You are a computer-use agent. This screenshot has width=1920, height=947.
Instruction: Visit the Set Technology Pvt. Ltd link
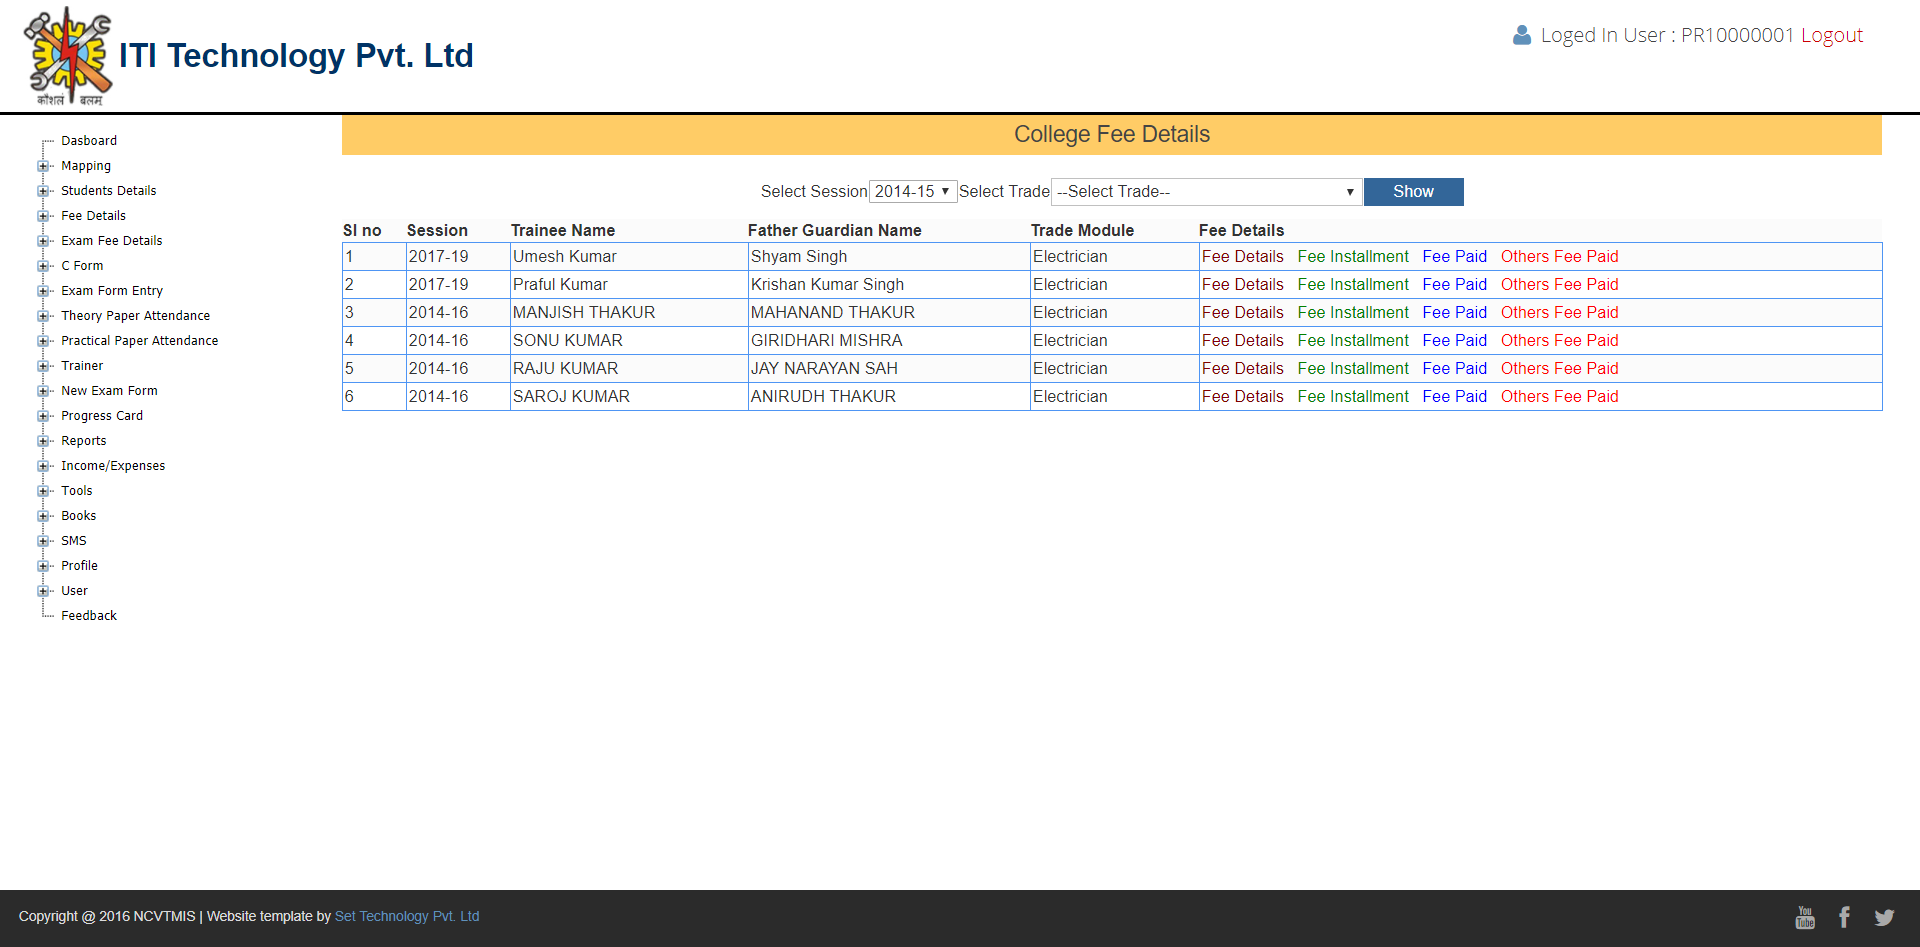pos(407,916)
